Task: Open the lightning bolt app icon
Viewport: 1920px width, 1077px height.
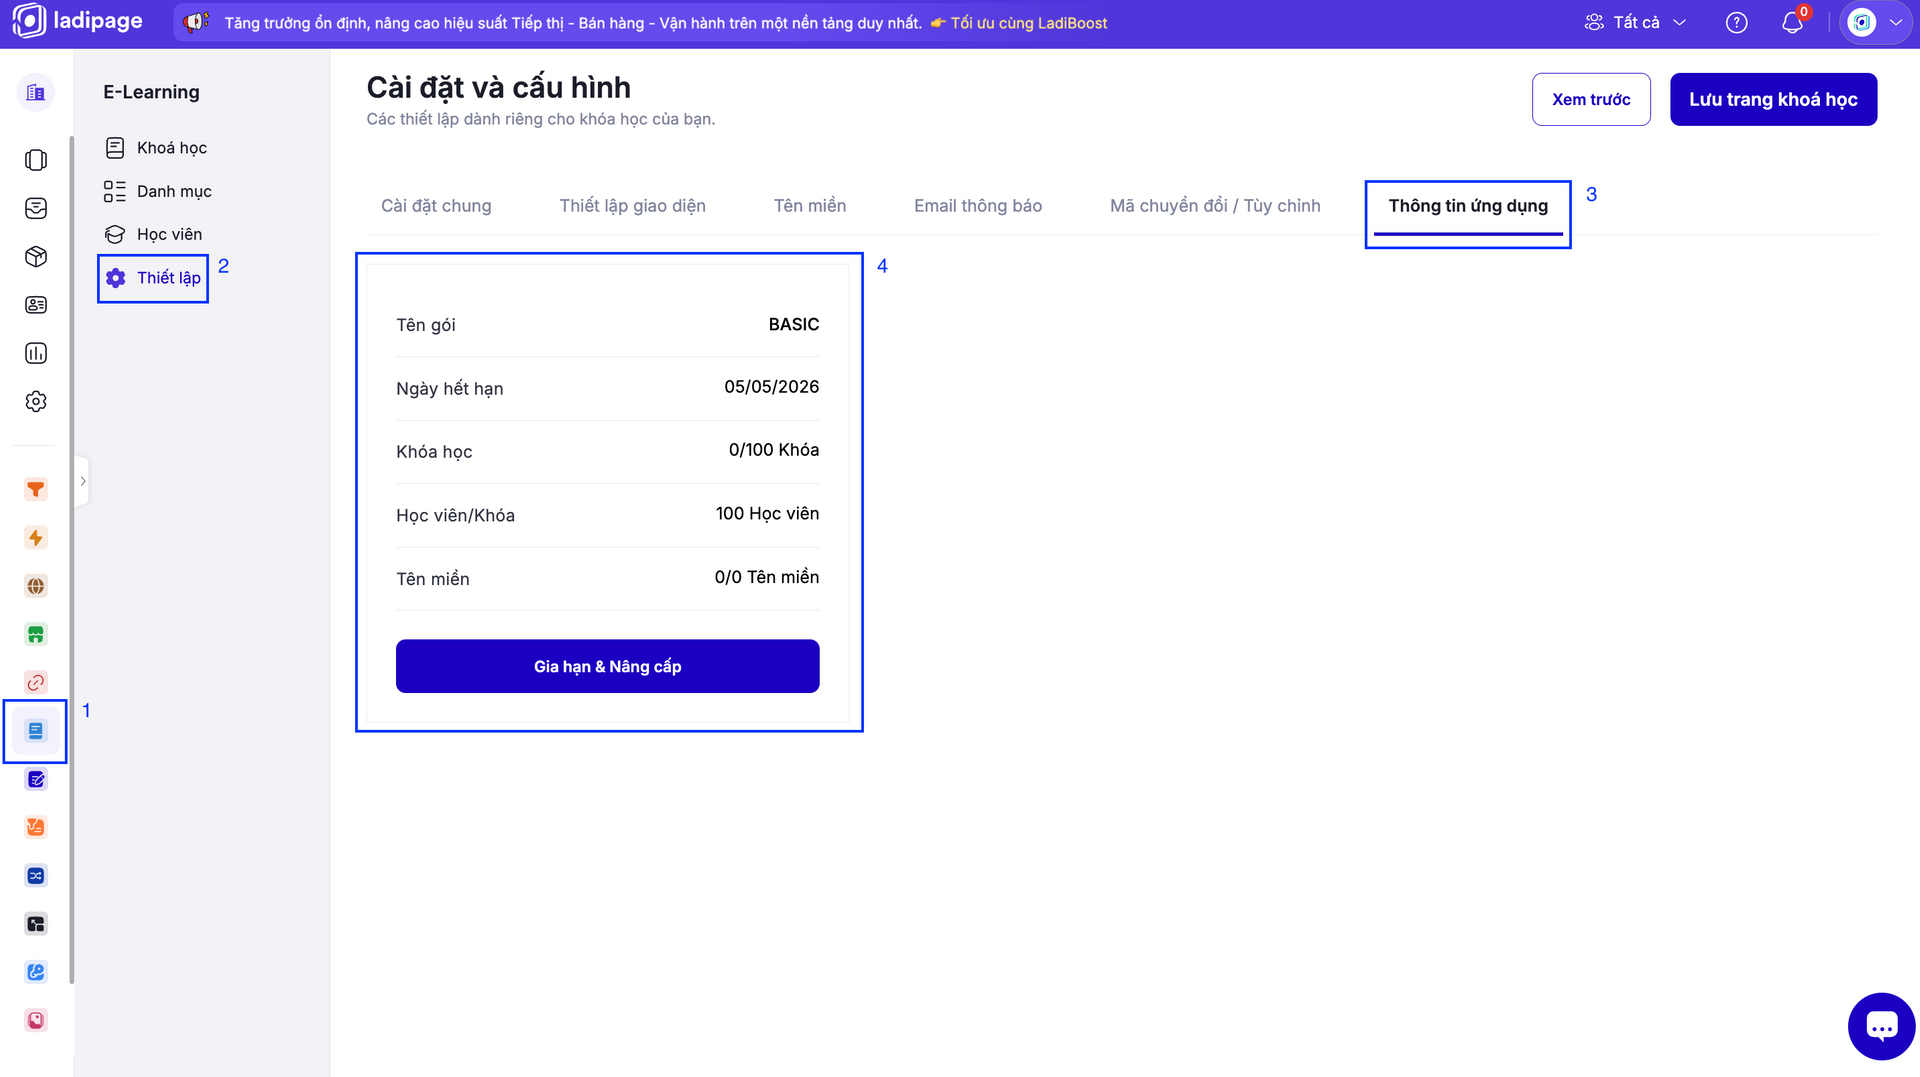Action: coord(36,538)
